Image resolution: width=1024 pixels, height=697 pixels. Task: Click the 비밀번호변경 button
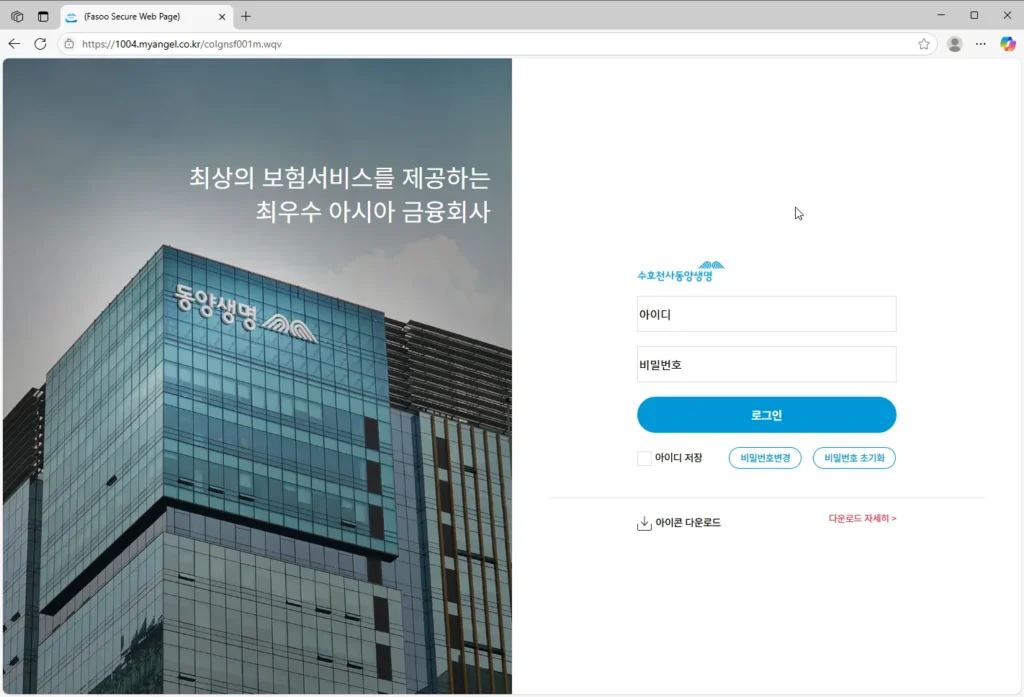point(765,458)
